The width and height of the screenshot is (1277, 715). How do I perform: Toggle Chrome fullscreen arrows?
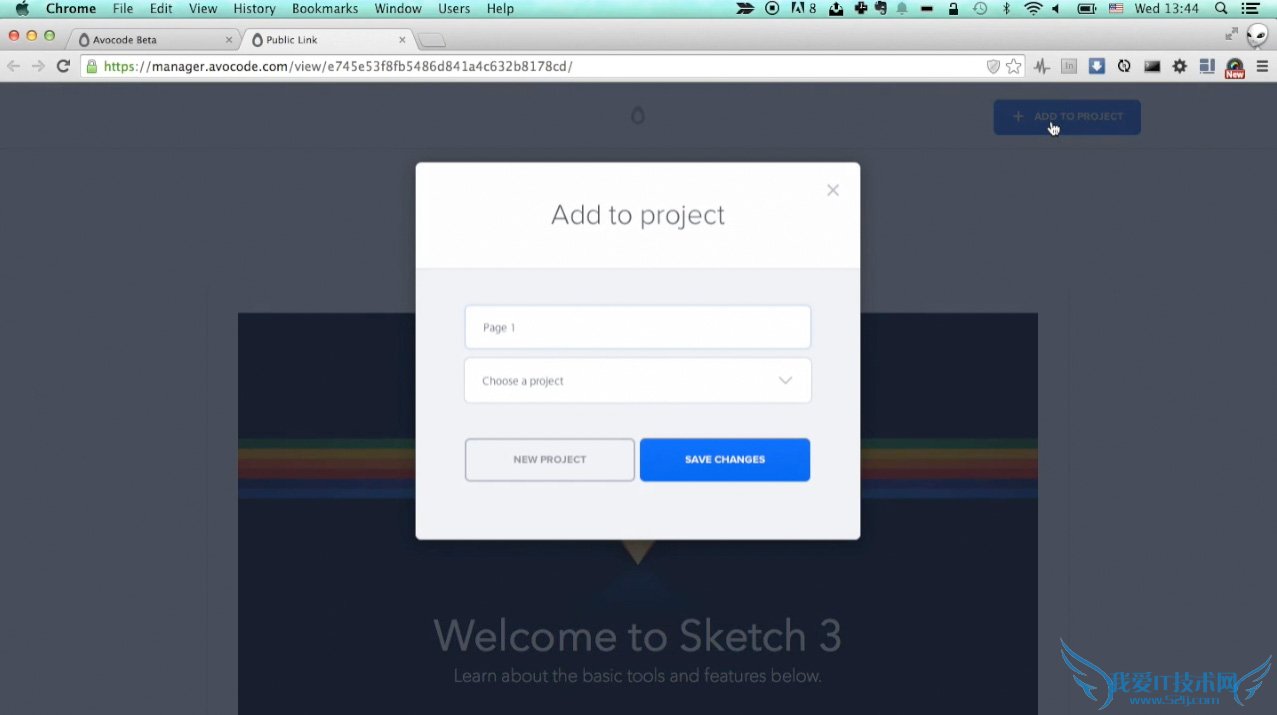(x=1231, y=34)
